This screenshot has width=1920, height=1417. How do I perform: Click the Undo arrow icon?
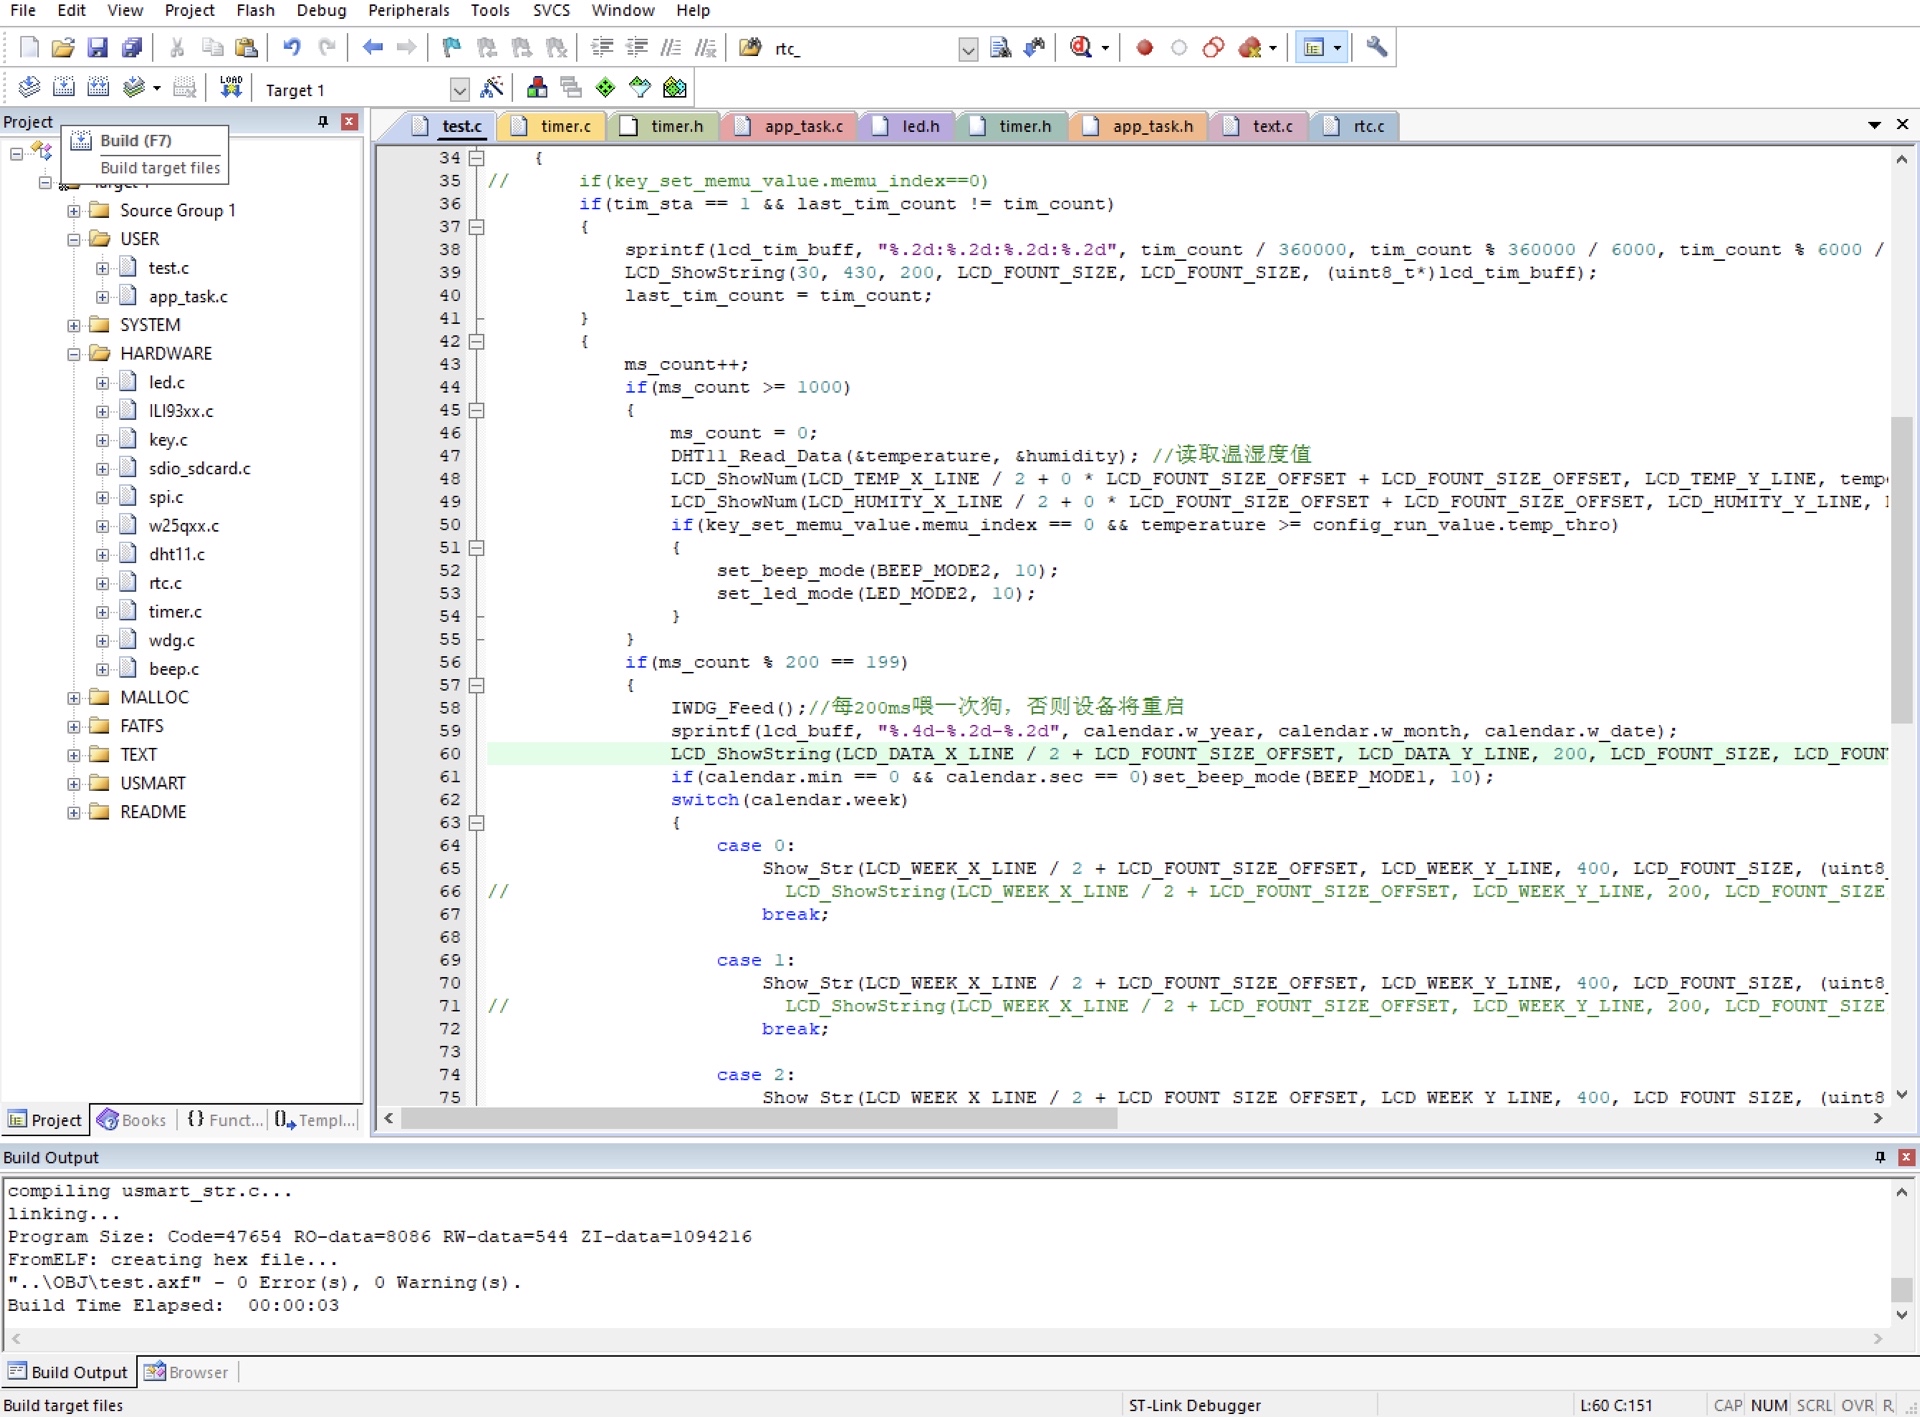pyautogui.click(x=291, y=47)
